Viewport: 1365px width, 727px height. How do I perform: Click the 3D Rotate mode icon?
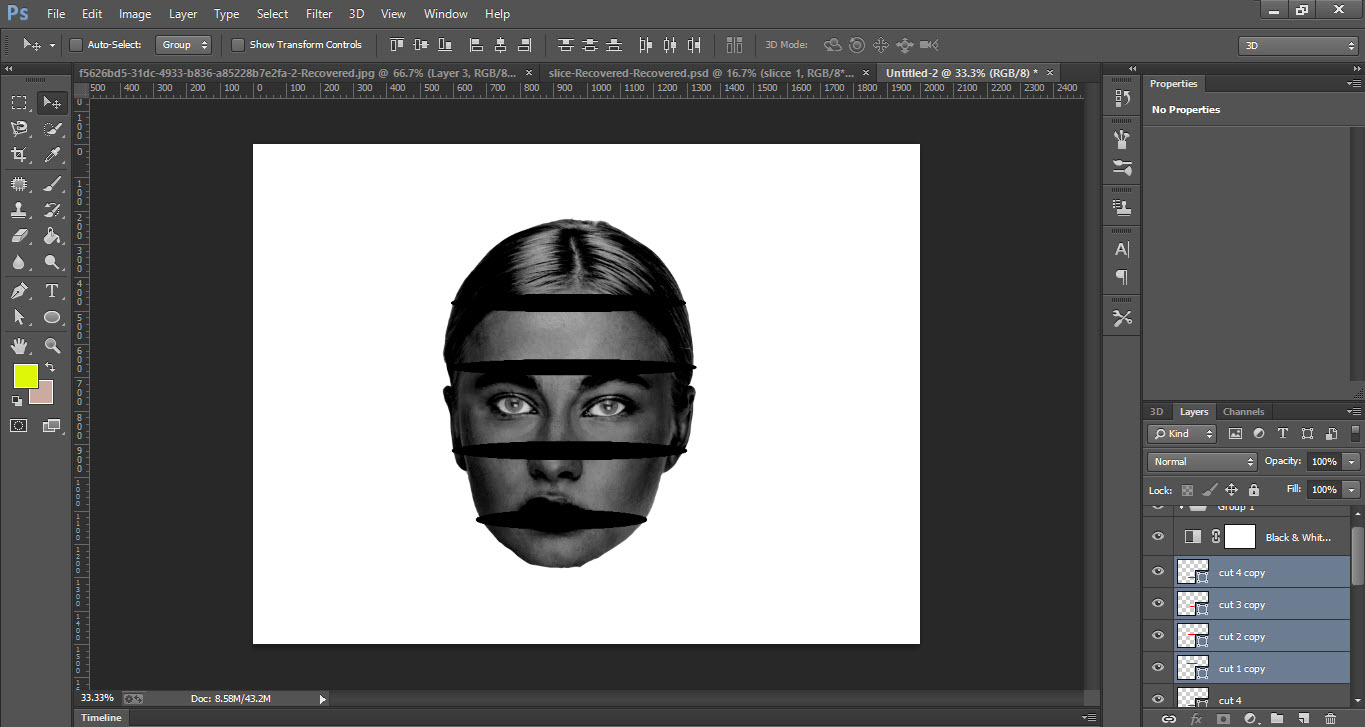(x=832, y=45)
